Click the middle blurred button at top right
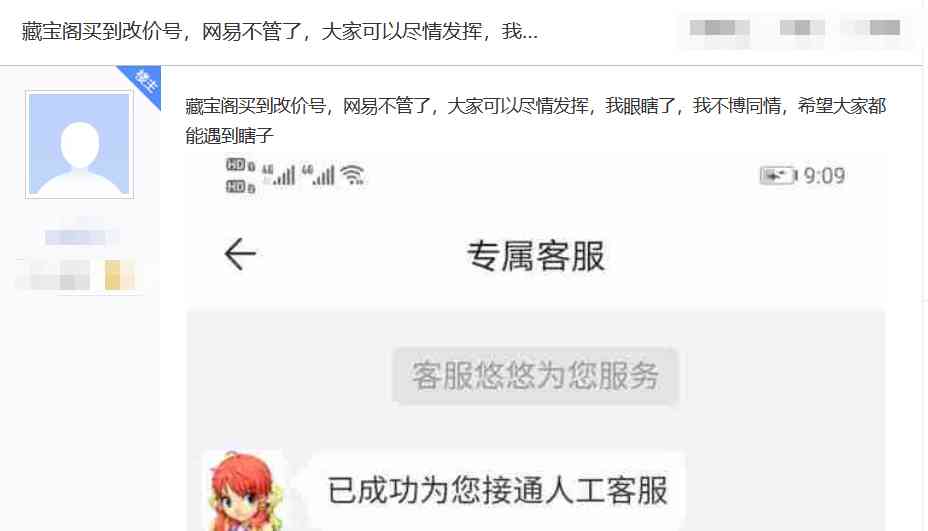928x531 pixels. [x=802, y=29]
